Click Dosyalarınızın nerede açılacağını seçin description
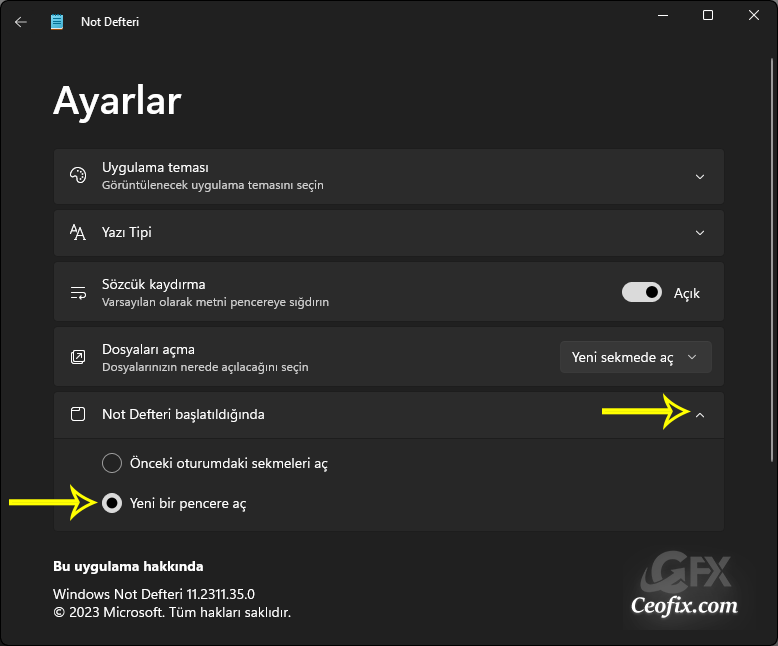 (205, 367)
